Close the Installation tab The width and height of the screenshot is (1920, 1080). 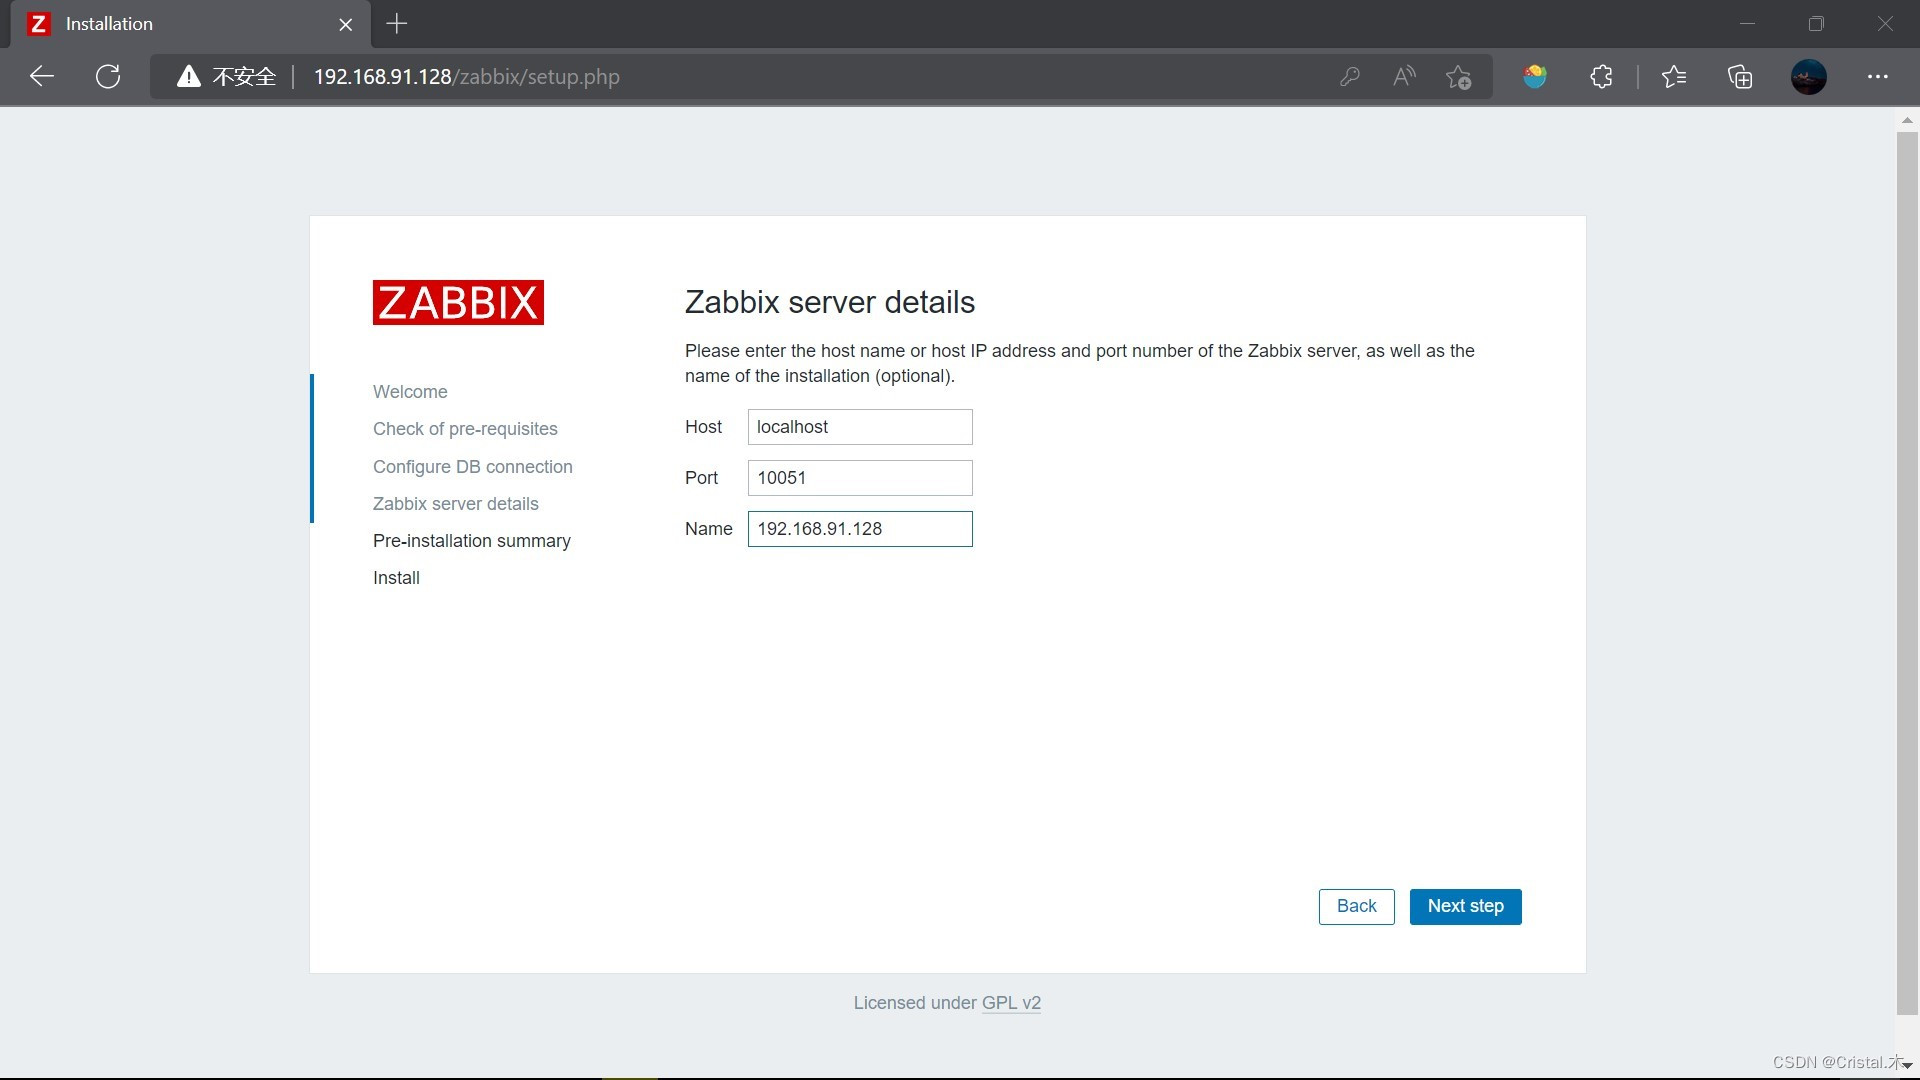(x=345, y=24)
